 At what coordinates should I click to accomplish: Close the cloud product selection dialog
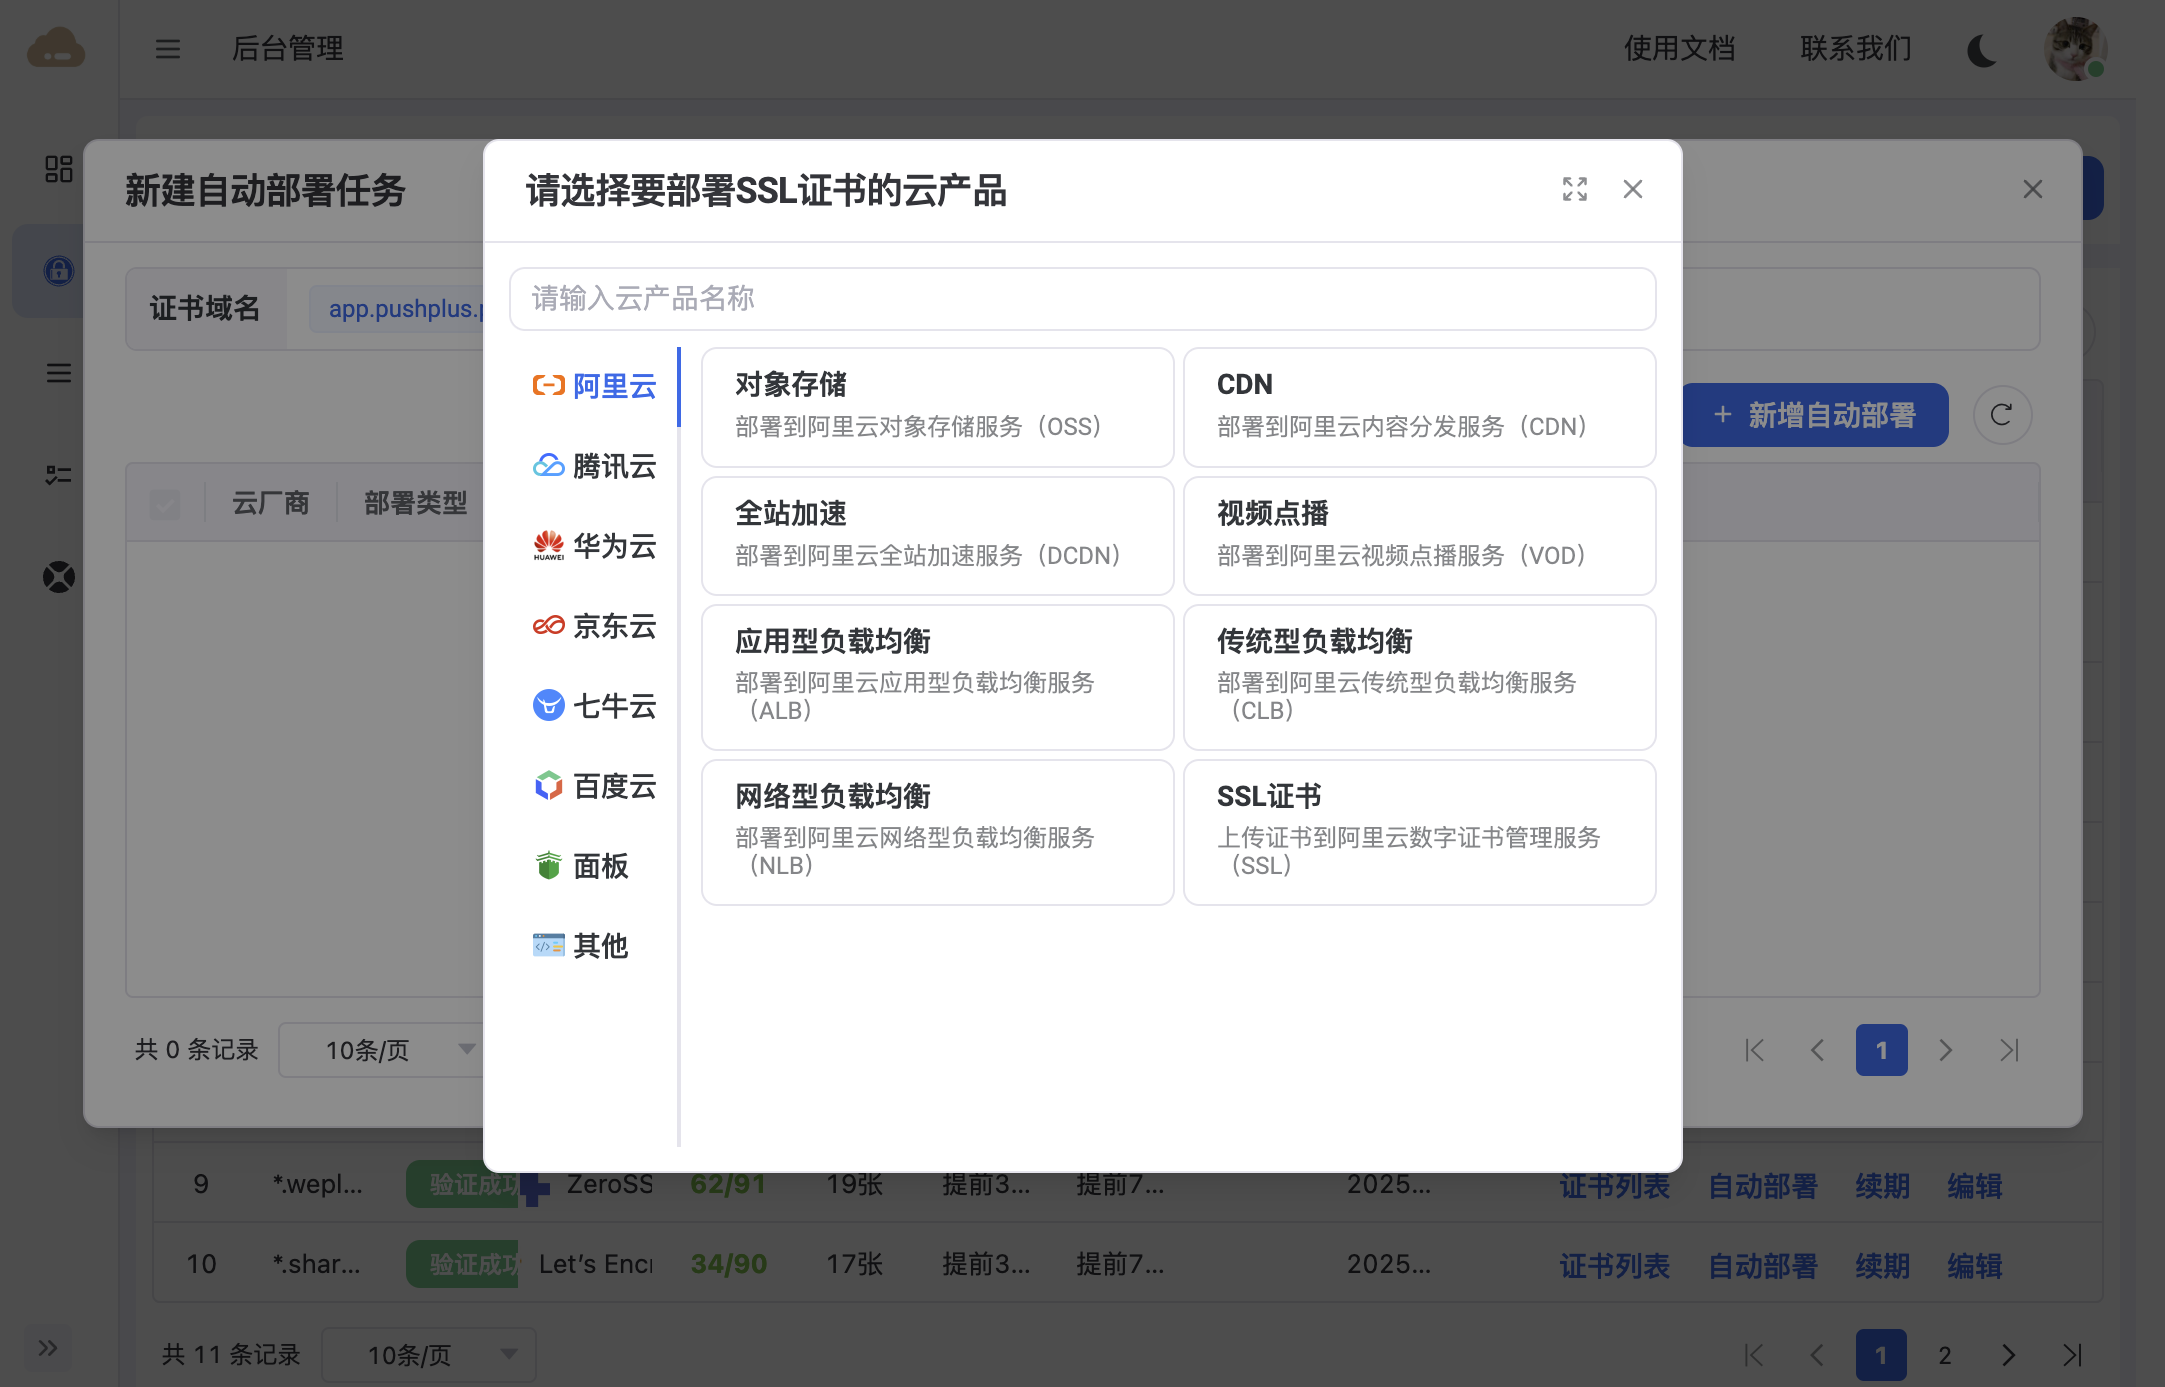[1633, 189]
